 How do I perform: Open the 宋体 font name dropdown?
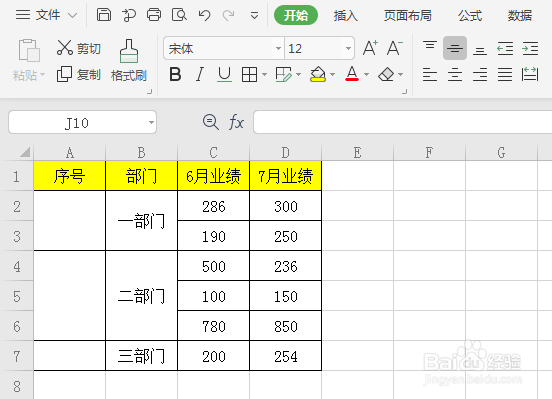point(278,48)
